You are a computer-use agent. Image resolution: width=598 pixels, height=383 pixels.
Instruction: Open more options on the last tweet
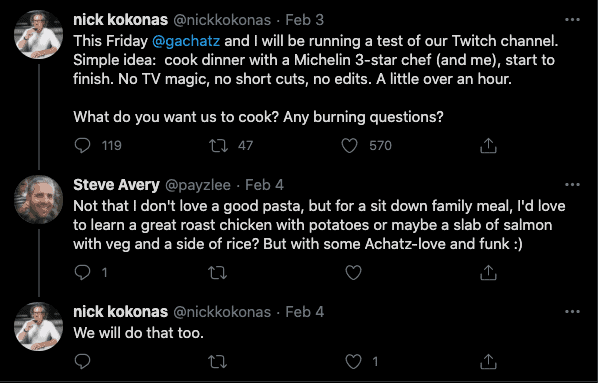pos(572,312)
